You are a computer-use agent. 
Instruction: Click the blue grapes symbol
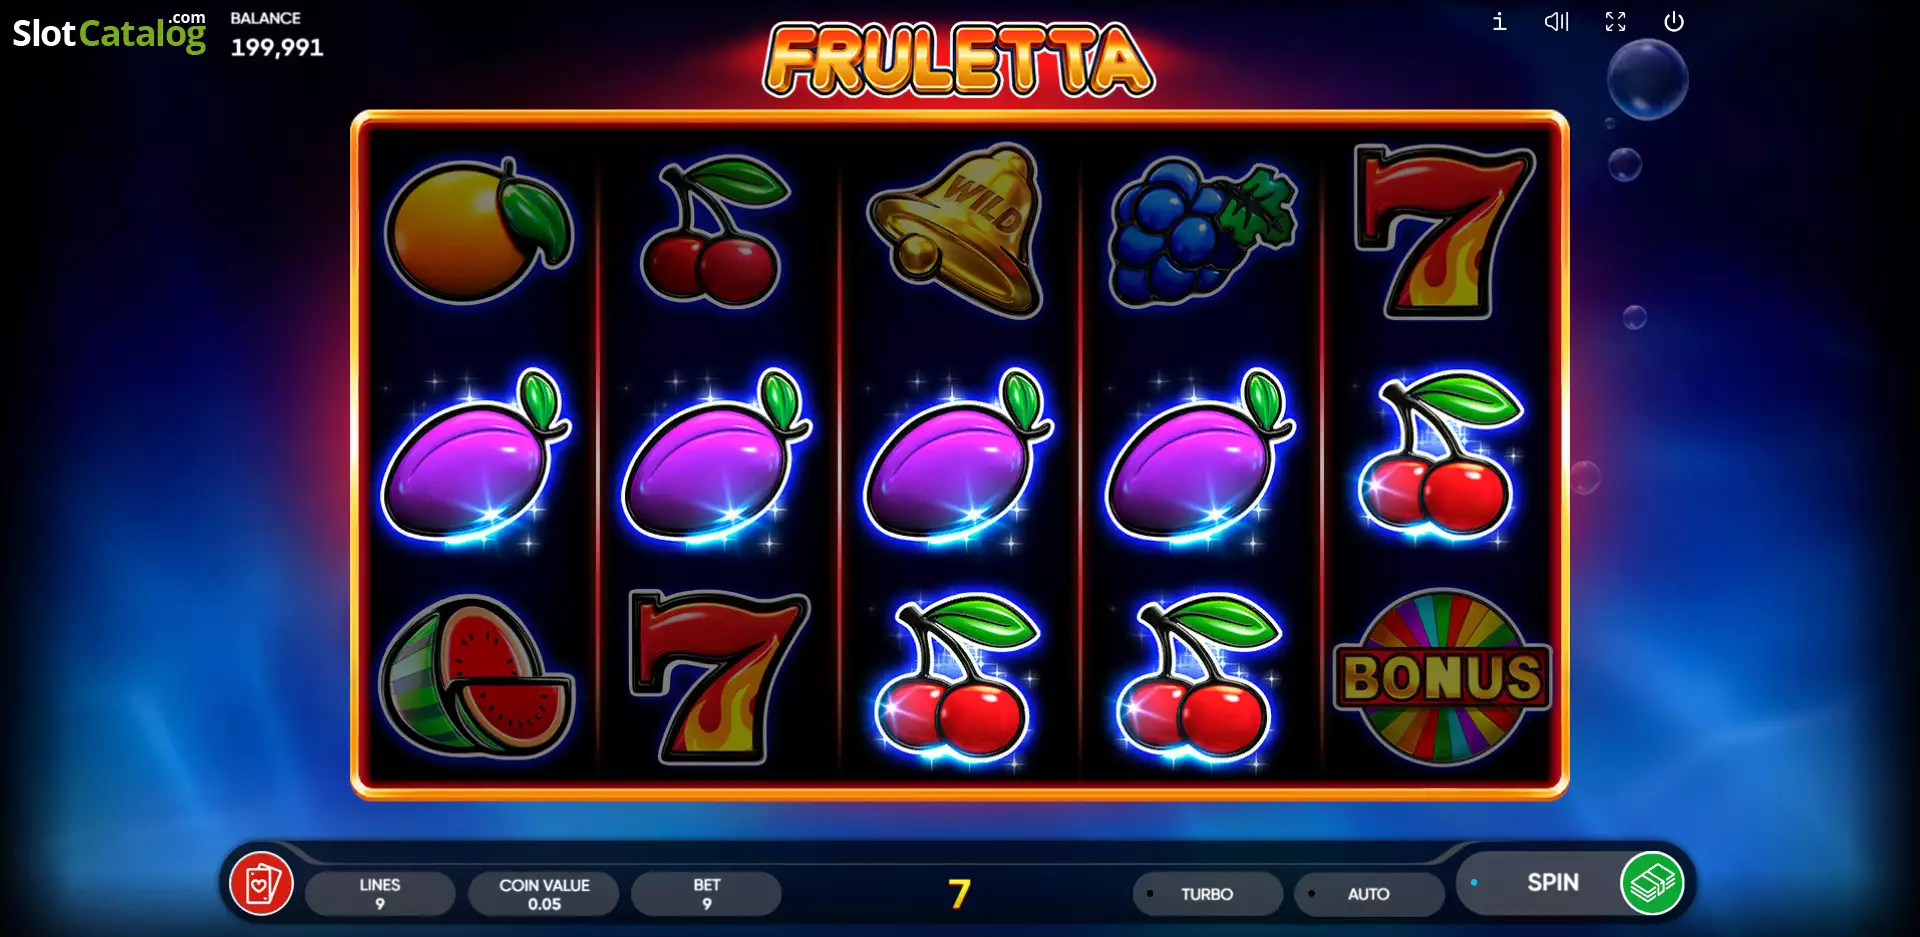1203,232
